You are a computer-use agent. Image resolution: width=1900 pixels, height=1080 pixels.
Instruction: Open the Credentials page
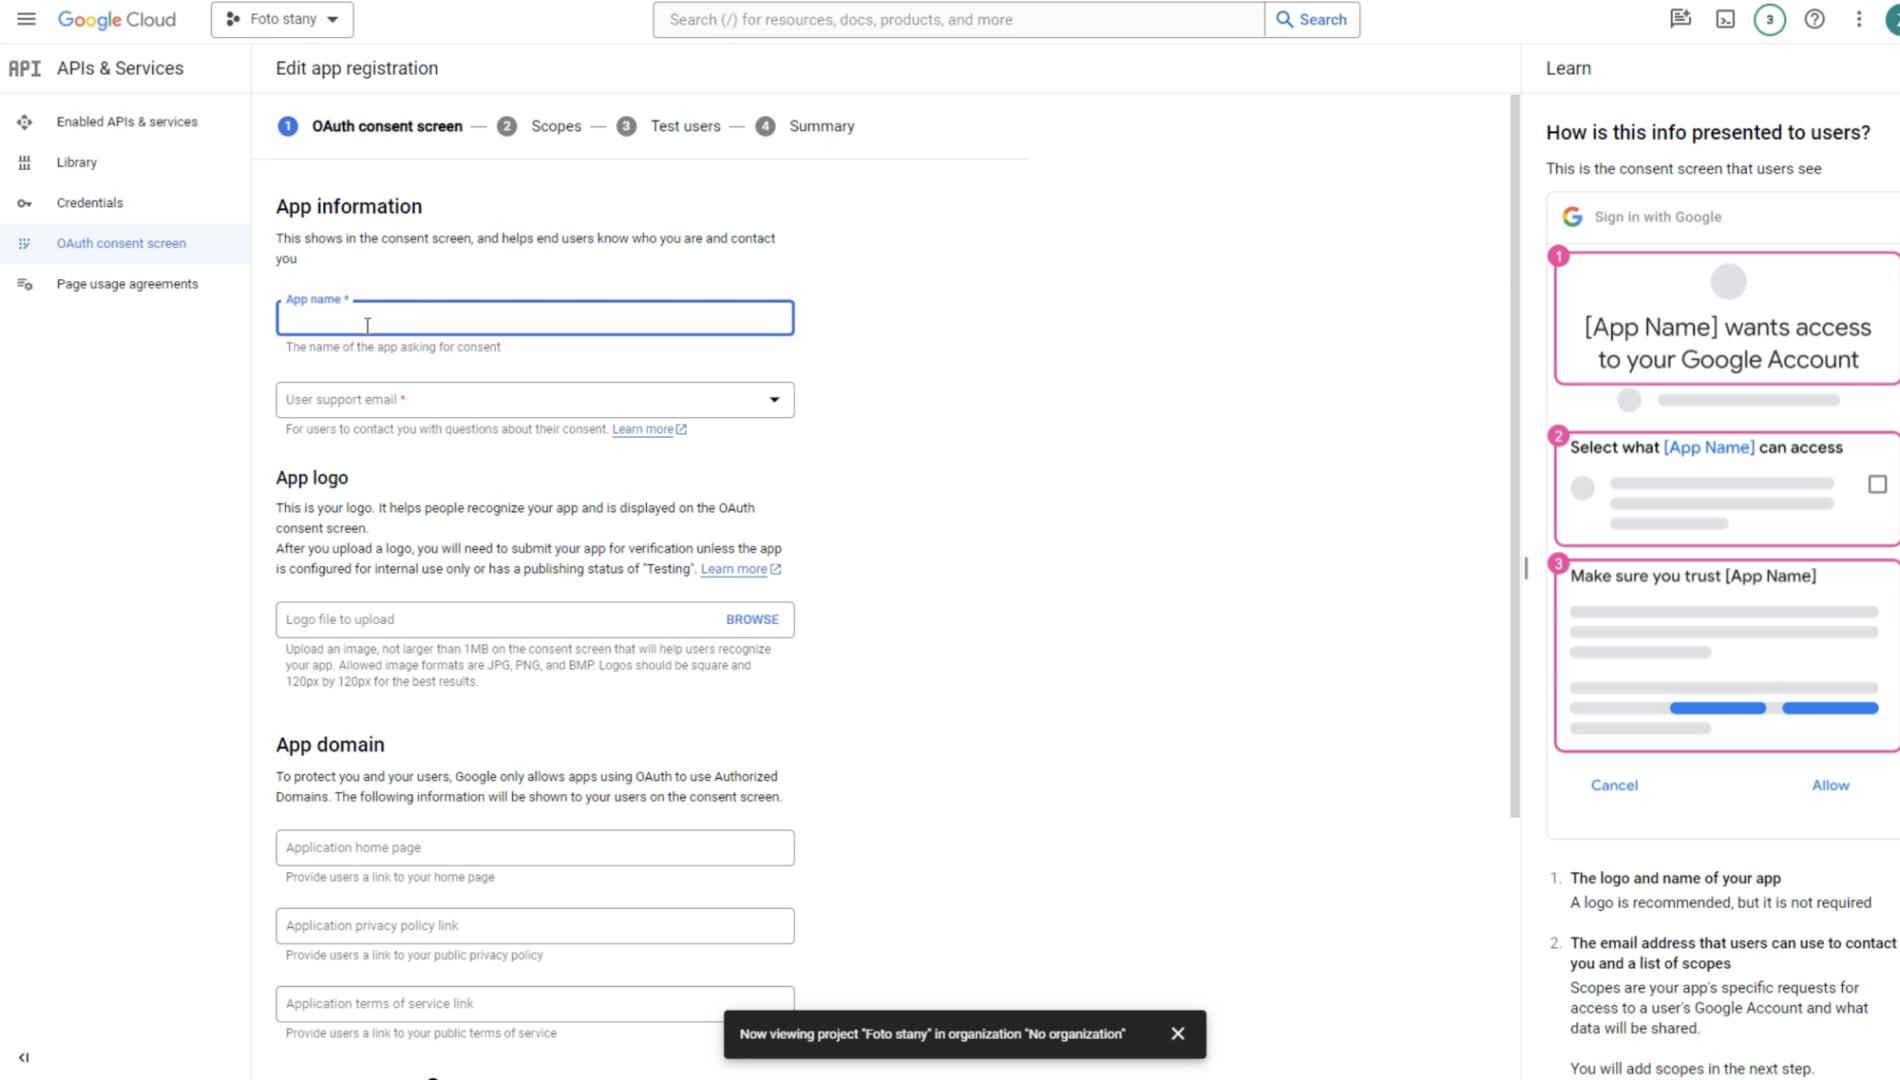coord(90,203)
